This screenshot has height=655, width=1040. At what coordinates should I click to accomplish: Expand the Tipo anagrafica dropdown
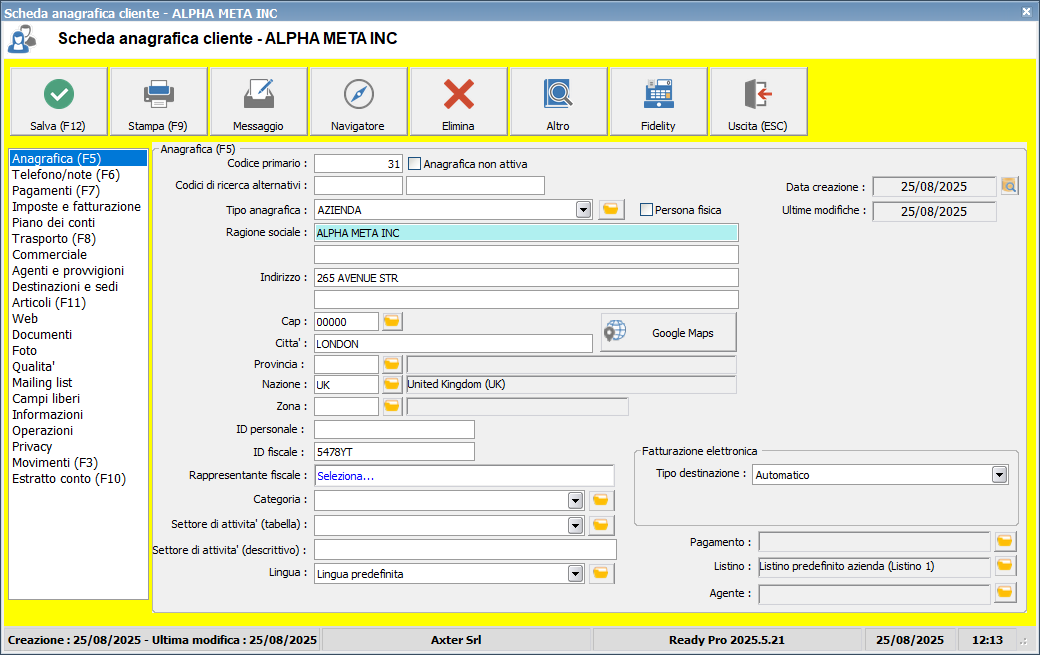tap(583, 210)
